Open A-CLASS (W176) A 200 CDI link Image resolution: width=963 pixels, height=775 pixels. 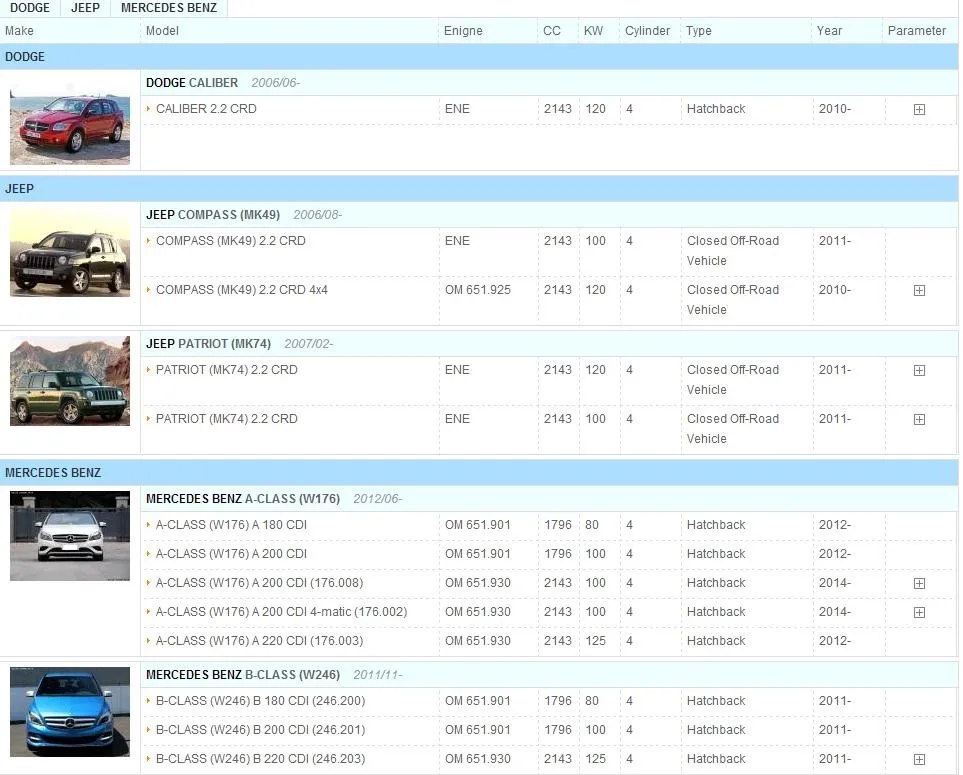(x=231, y=554)
